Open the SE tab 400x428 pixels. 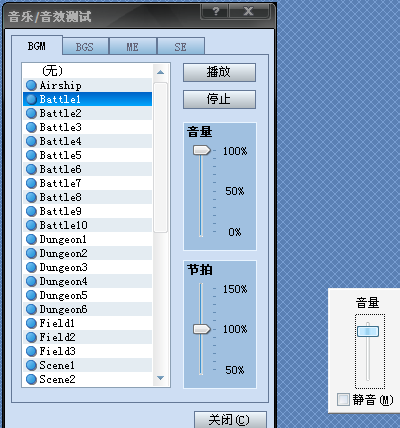coord(181,47)
